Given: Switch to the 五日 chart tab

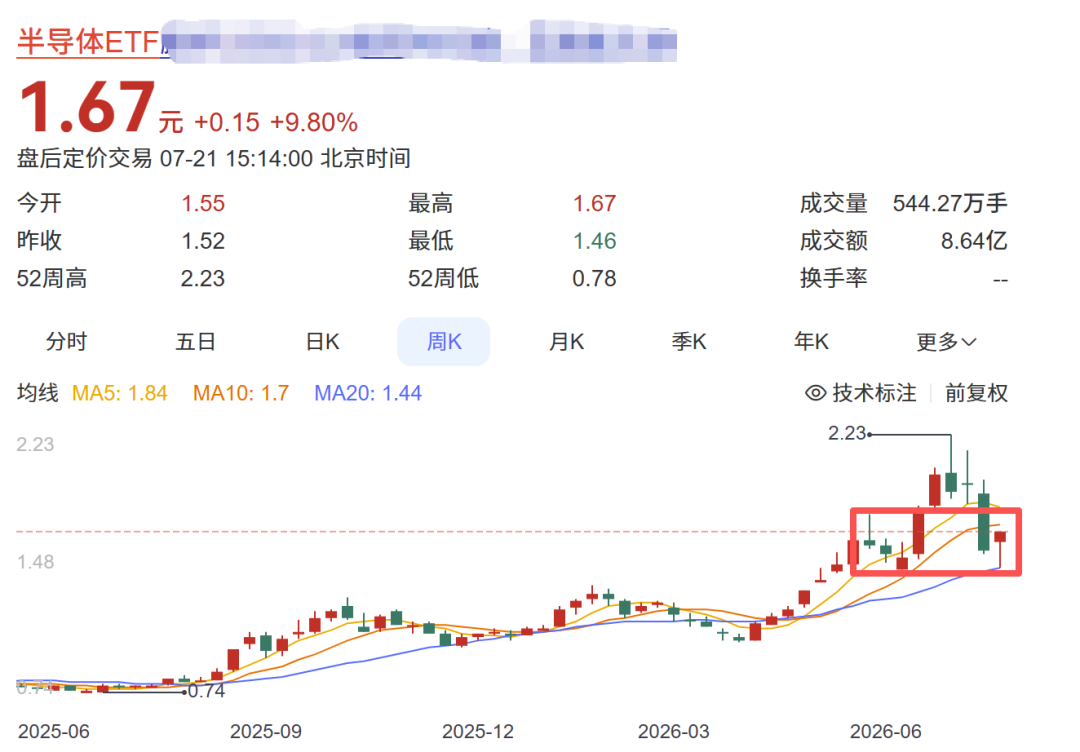Looking at the screenshot, I should coord(196,342).
